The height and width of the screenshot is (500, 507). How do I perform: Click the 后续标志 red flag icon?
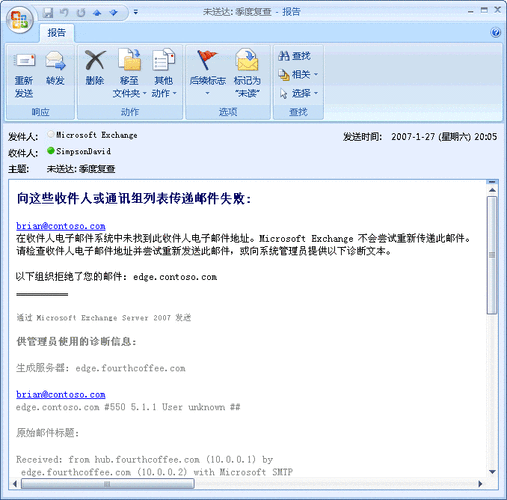207,59
